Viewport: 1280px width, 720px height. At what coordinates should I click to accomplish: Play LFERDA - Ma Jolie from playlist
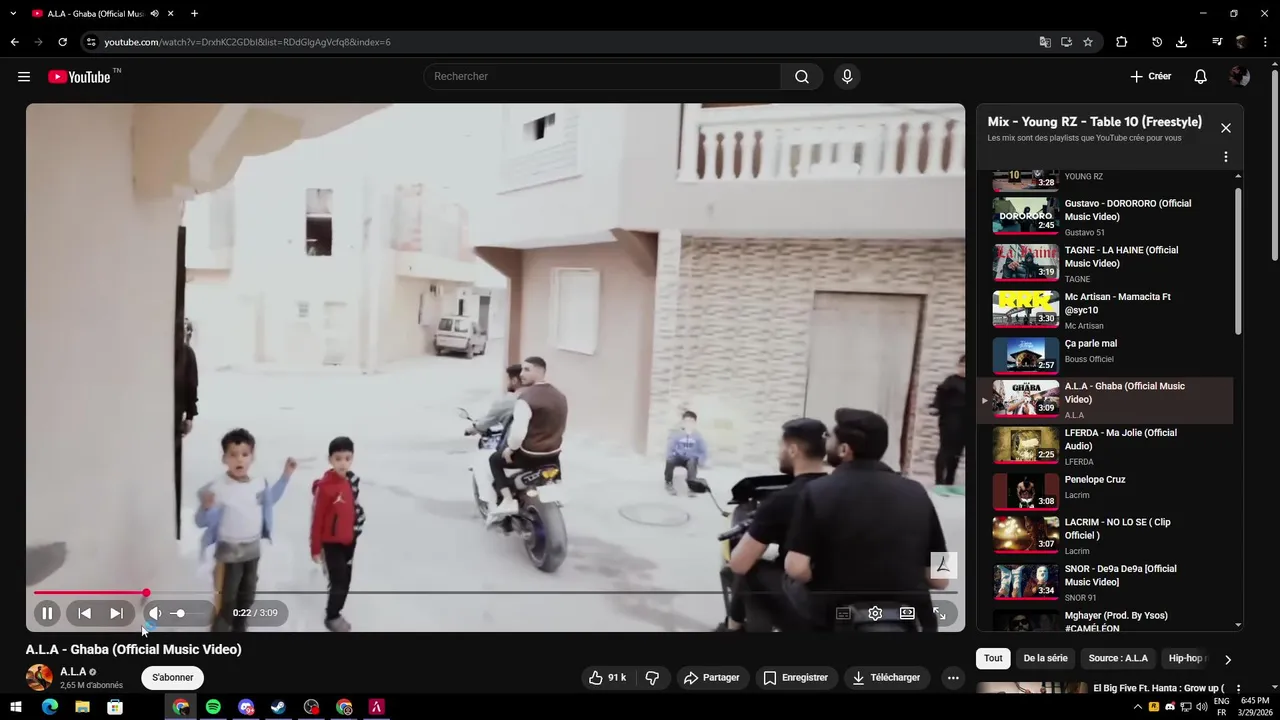(x=1105, y=445)
